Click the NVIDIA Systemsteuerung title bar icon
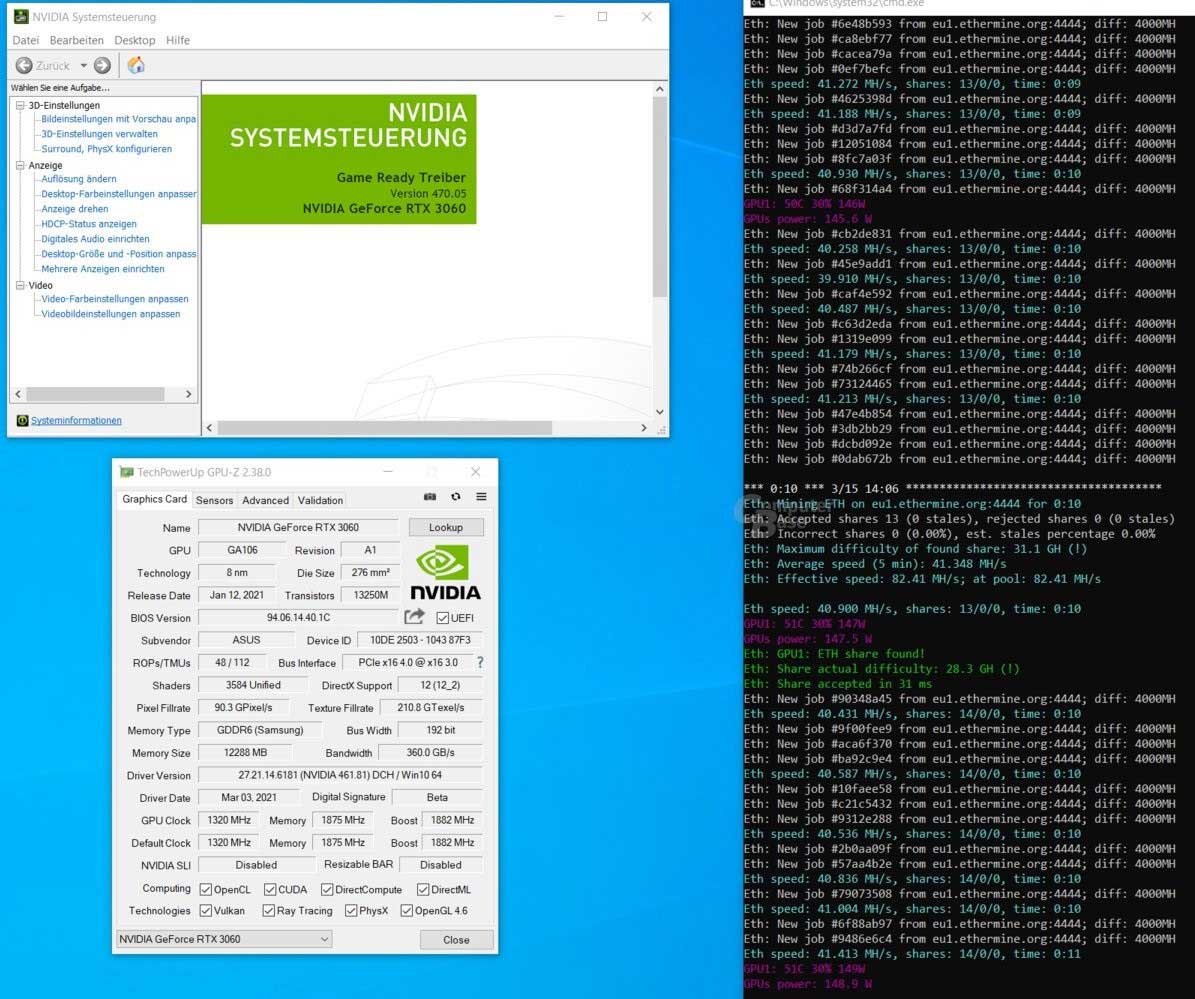 pos(21,16)
